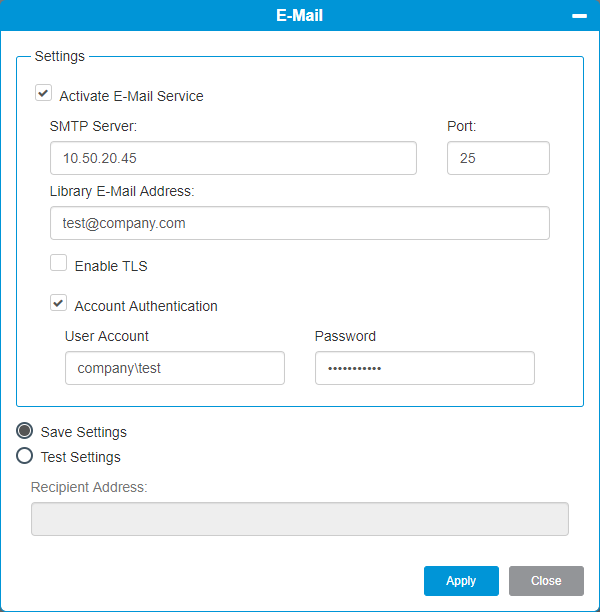Select the Save Settings radio button

[x=25, y=431]
